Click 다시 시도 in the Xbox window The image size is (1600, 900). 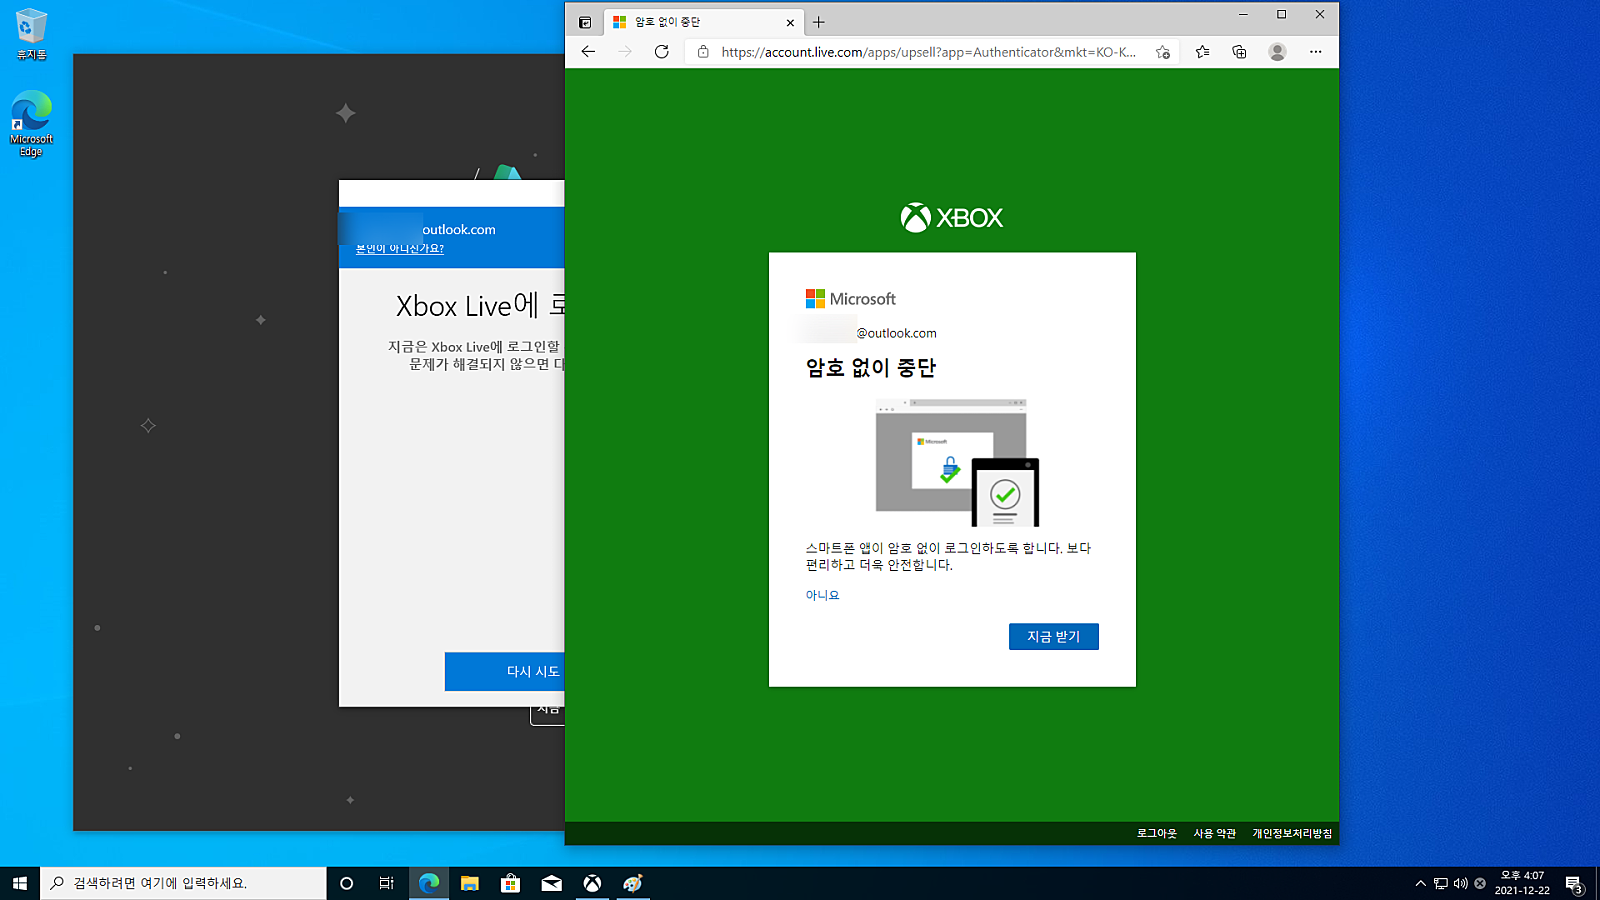click(505, 672)
